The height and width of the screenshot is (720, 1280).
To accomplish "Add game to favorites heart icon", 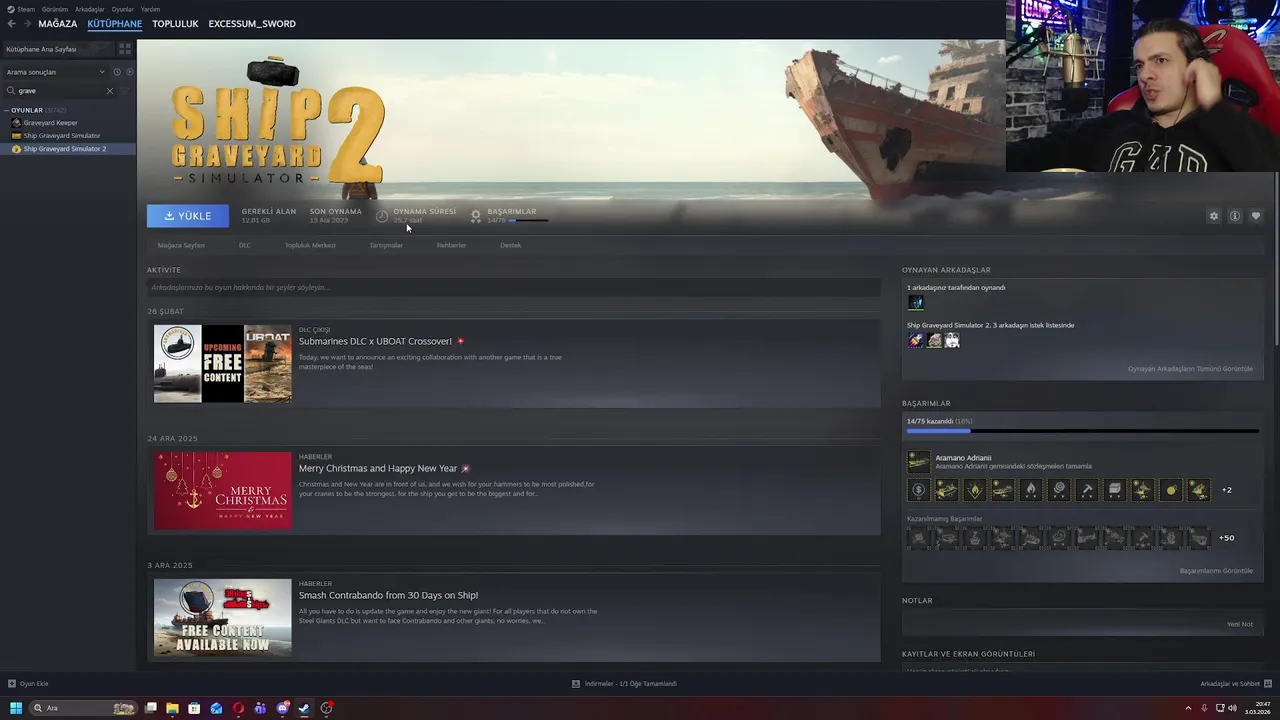I will pyautogui.click(x=1256, y=216).
